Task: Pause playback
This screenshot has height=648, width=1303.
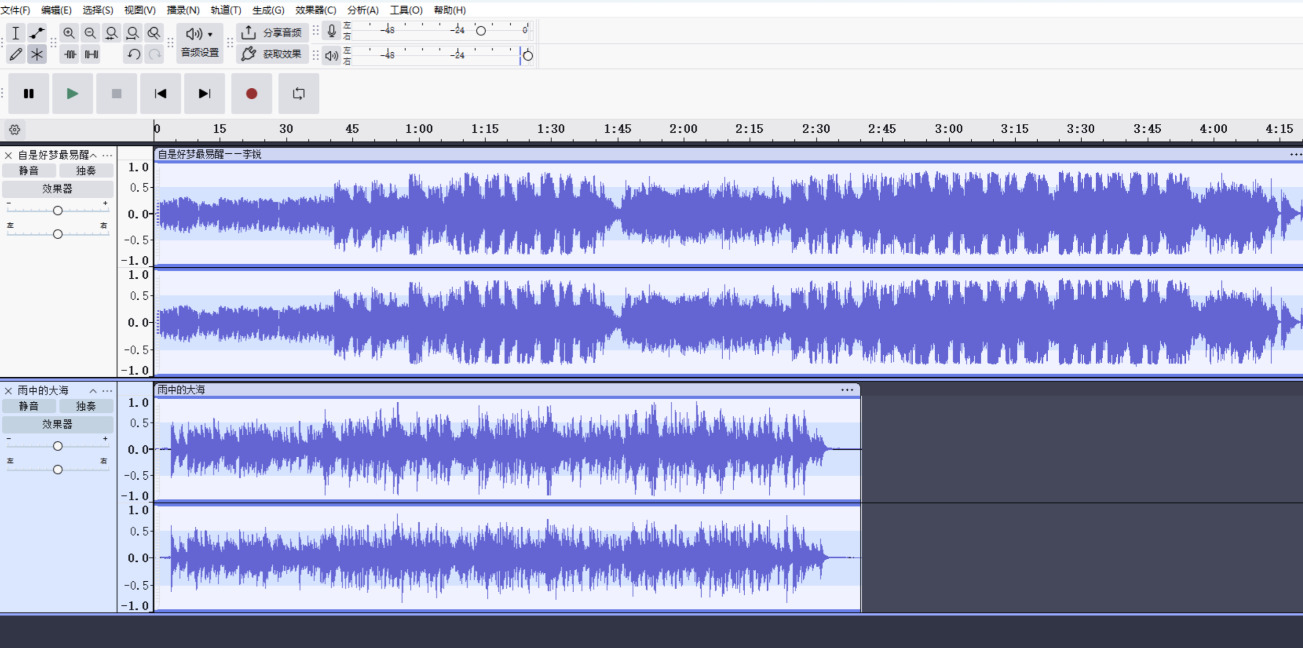Action: tap(29, 94)
